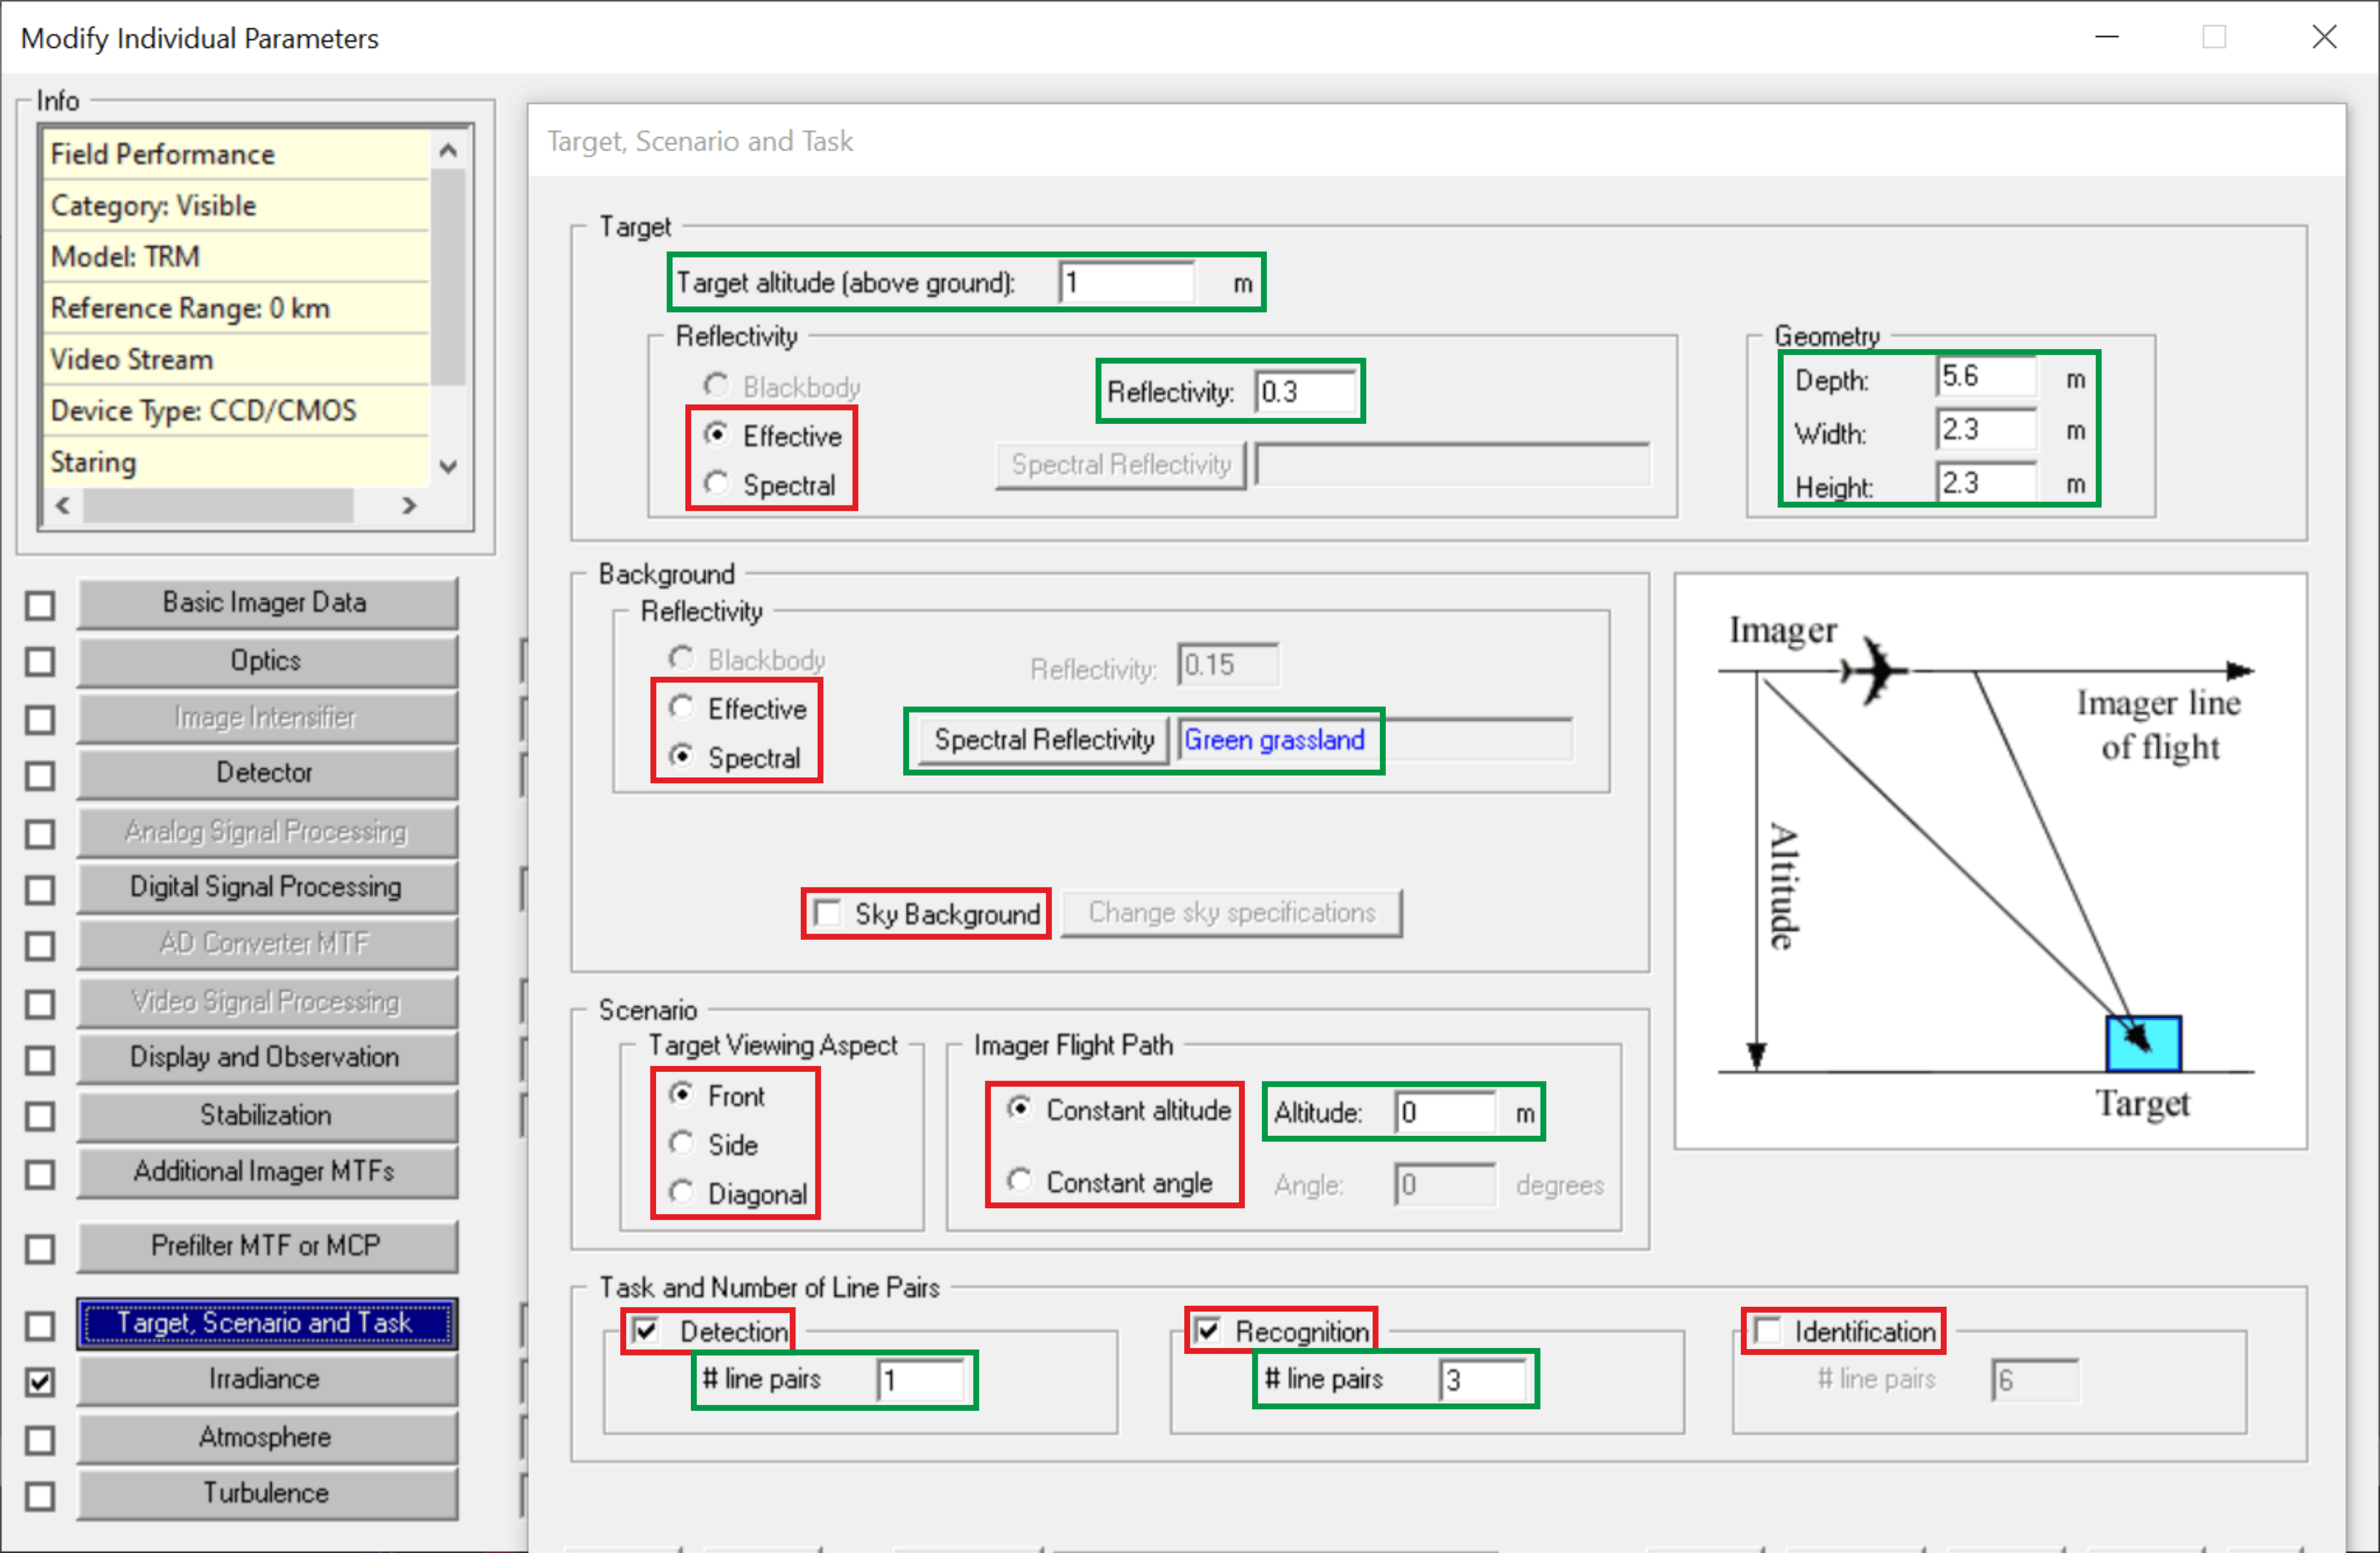Choose Side target viewing aspect
2380x1553 pixels.
[682, 1144]
